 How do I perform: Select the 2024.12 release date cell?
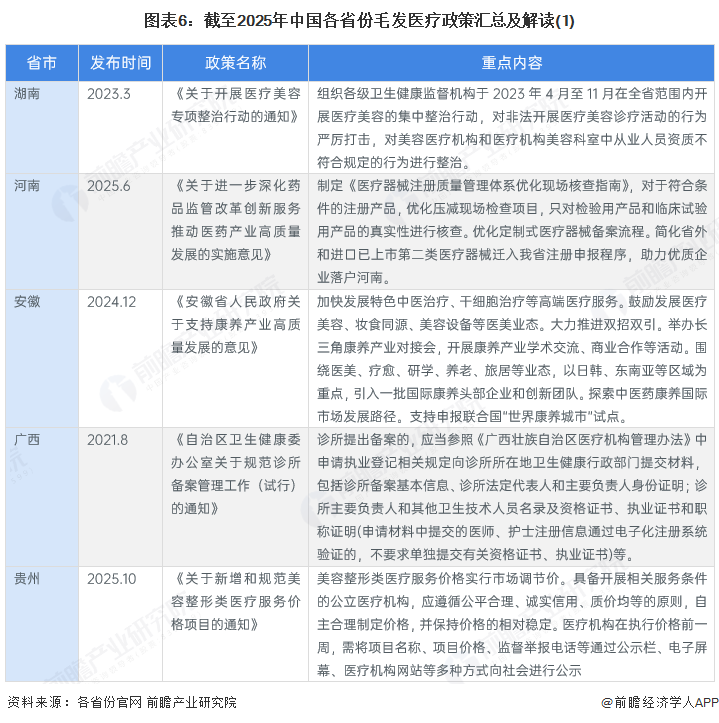click(x=112, y=301)
